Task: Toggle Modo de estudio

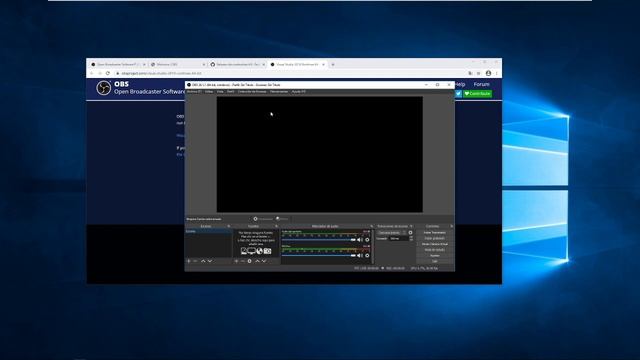Action: [435, 250]
